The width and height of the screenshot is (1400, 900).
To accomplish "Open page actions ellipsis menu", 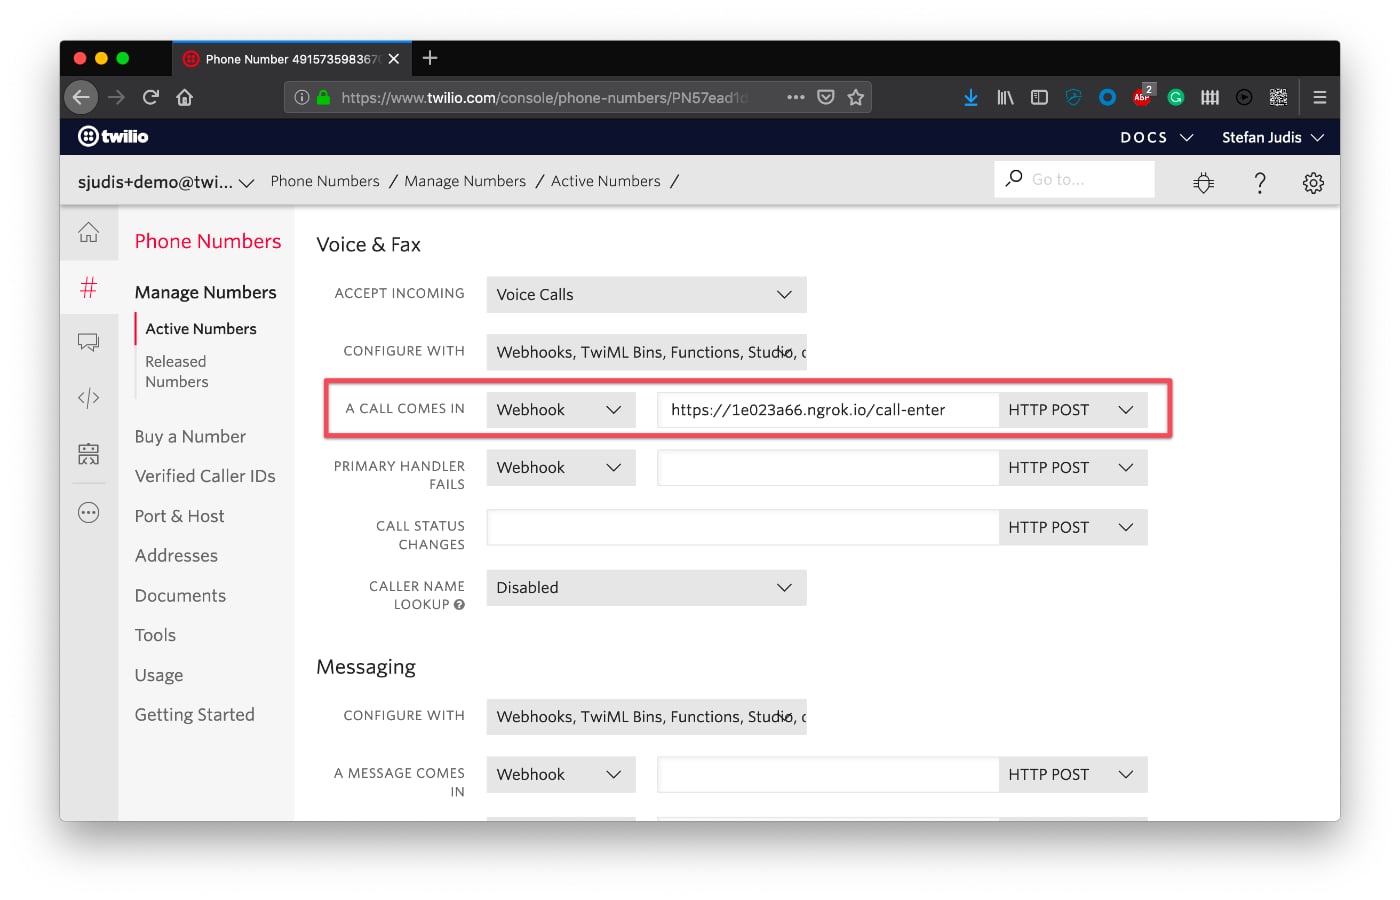I will point(796,97).
